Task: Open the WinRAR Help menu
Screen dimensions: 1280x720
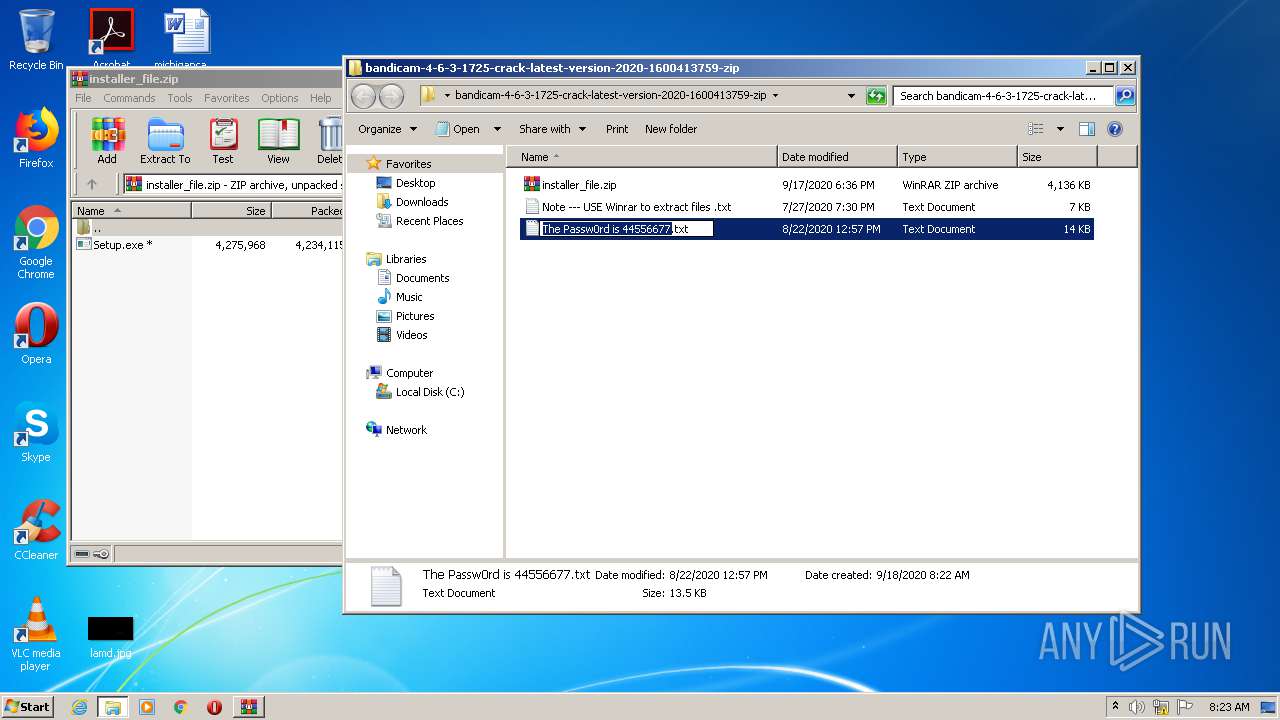Action: point(320,98)
